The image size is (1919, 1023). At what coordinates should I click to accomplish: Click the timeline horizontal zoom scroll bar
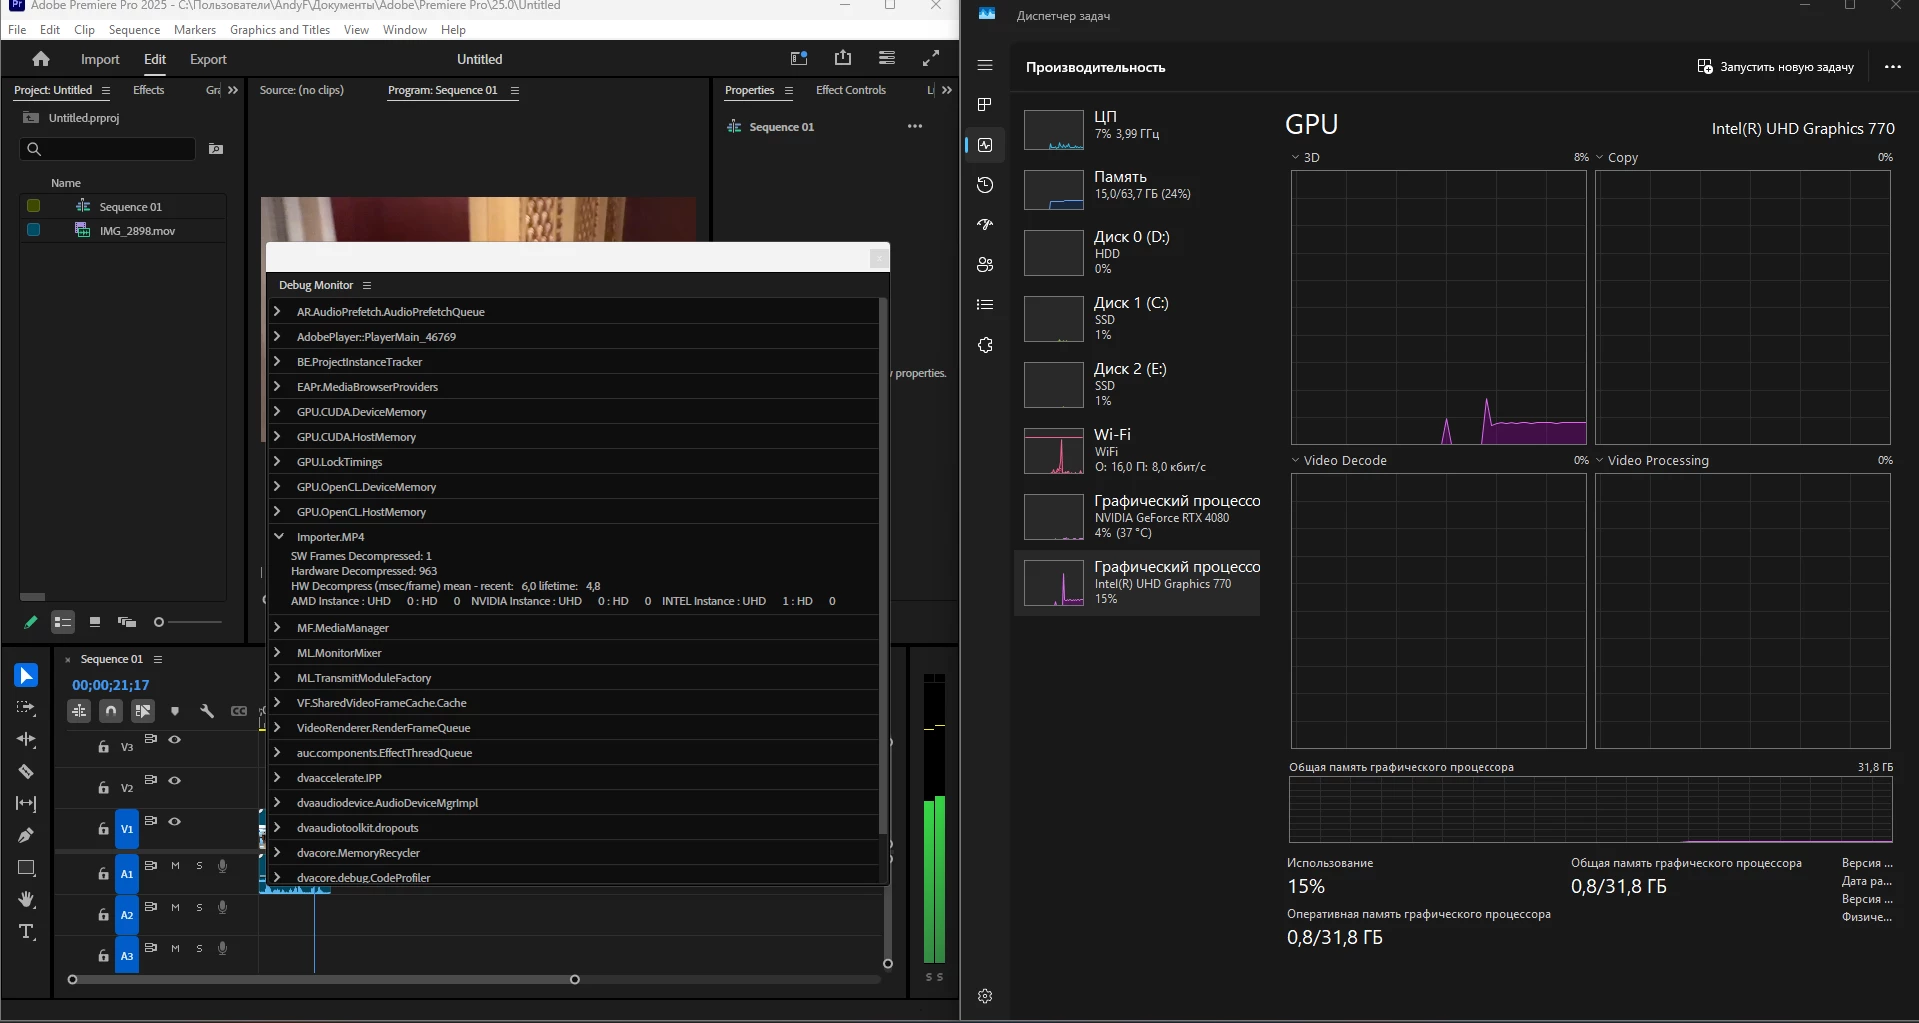324,980
